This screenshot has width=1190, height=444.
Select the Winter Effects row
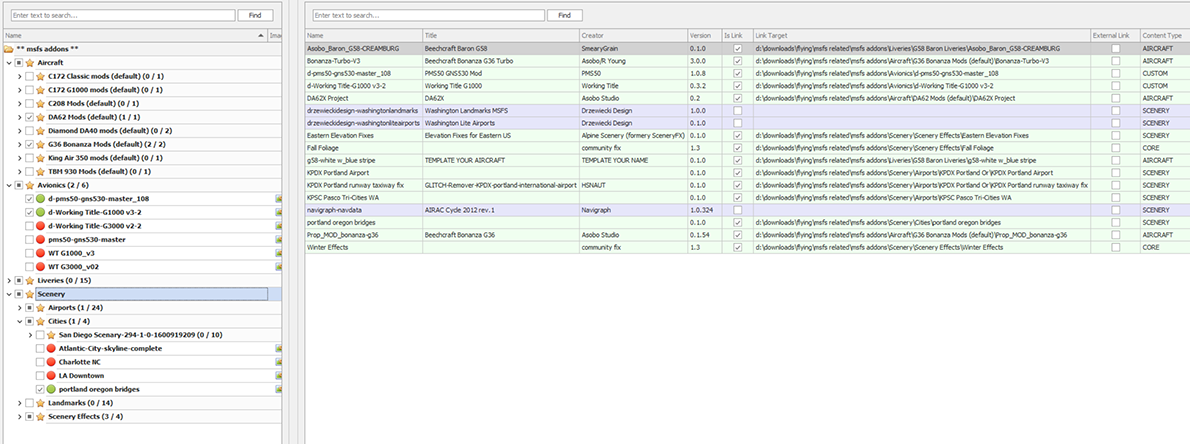tap(747, 247)
